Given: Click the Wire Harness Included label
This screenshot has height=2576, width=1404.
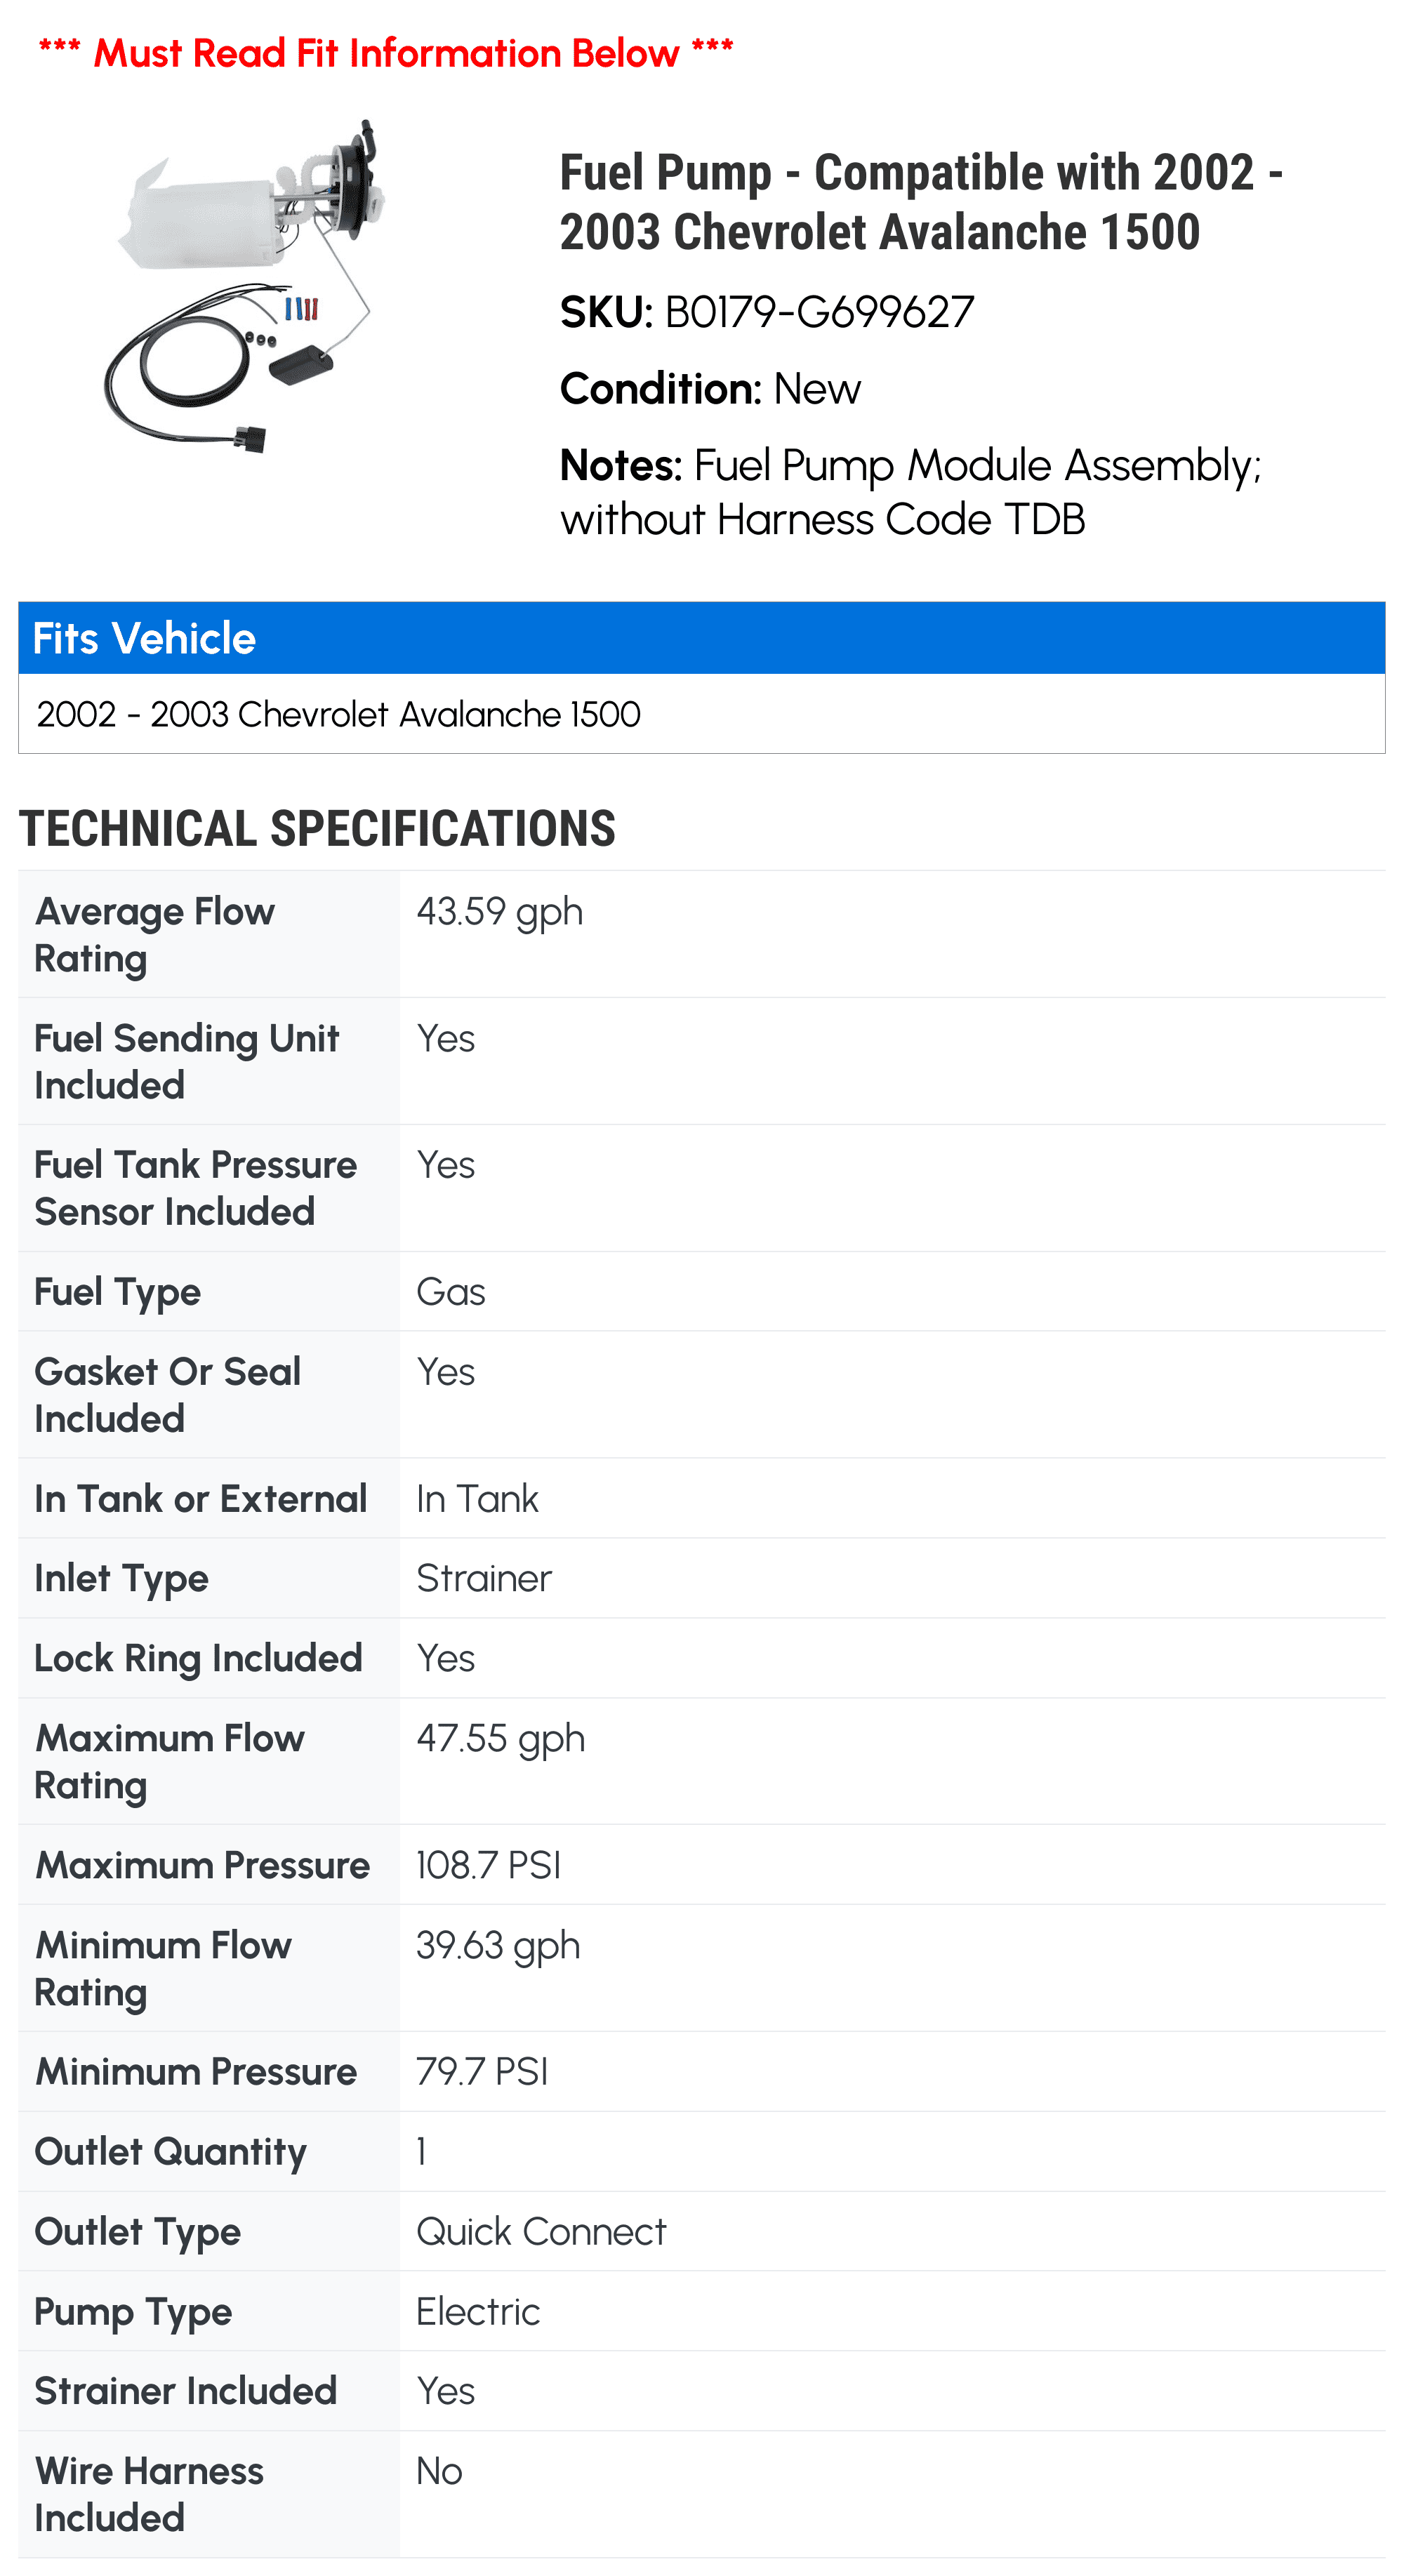Looking at the screenshot, I should pos(149,2493).
